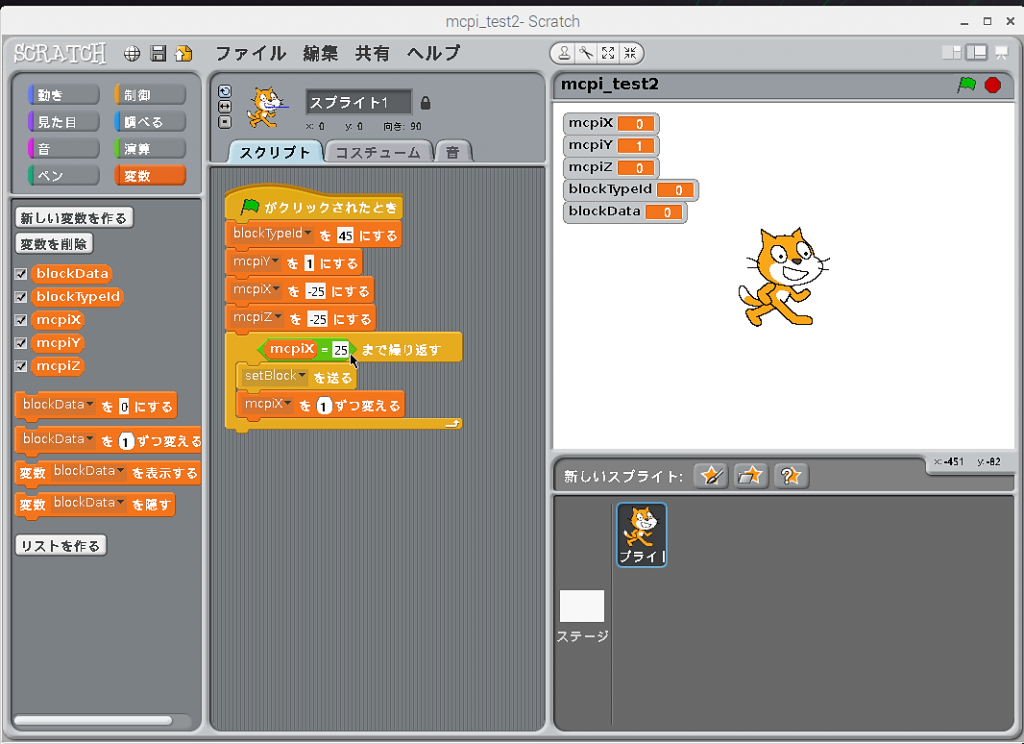
Task: Open mcpiX dropdown in set to -25 block
Action: tap(277, 289)
